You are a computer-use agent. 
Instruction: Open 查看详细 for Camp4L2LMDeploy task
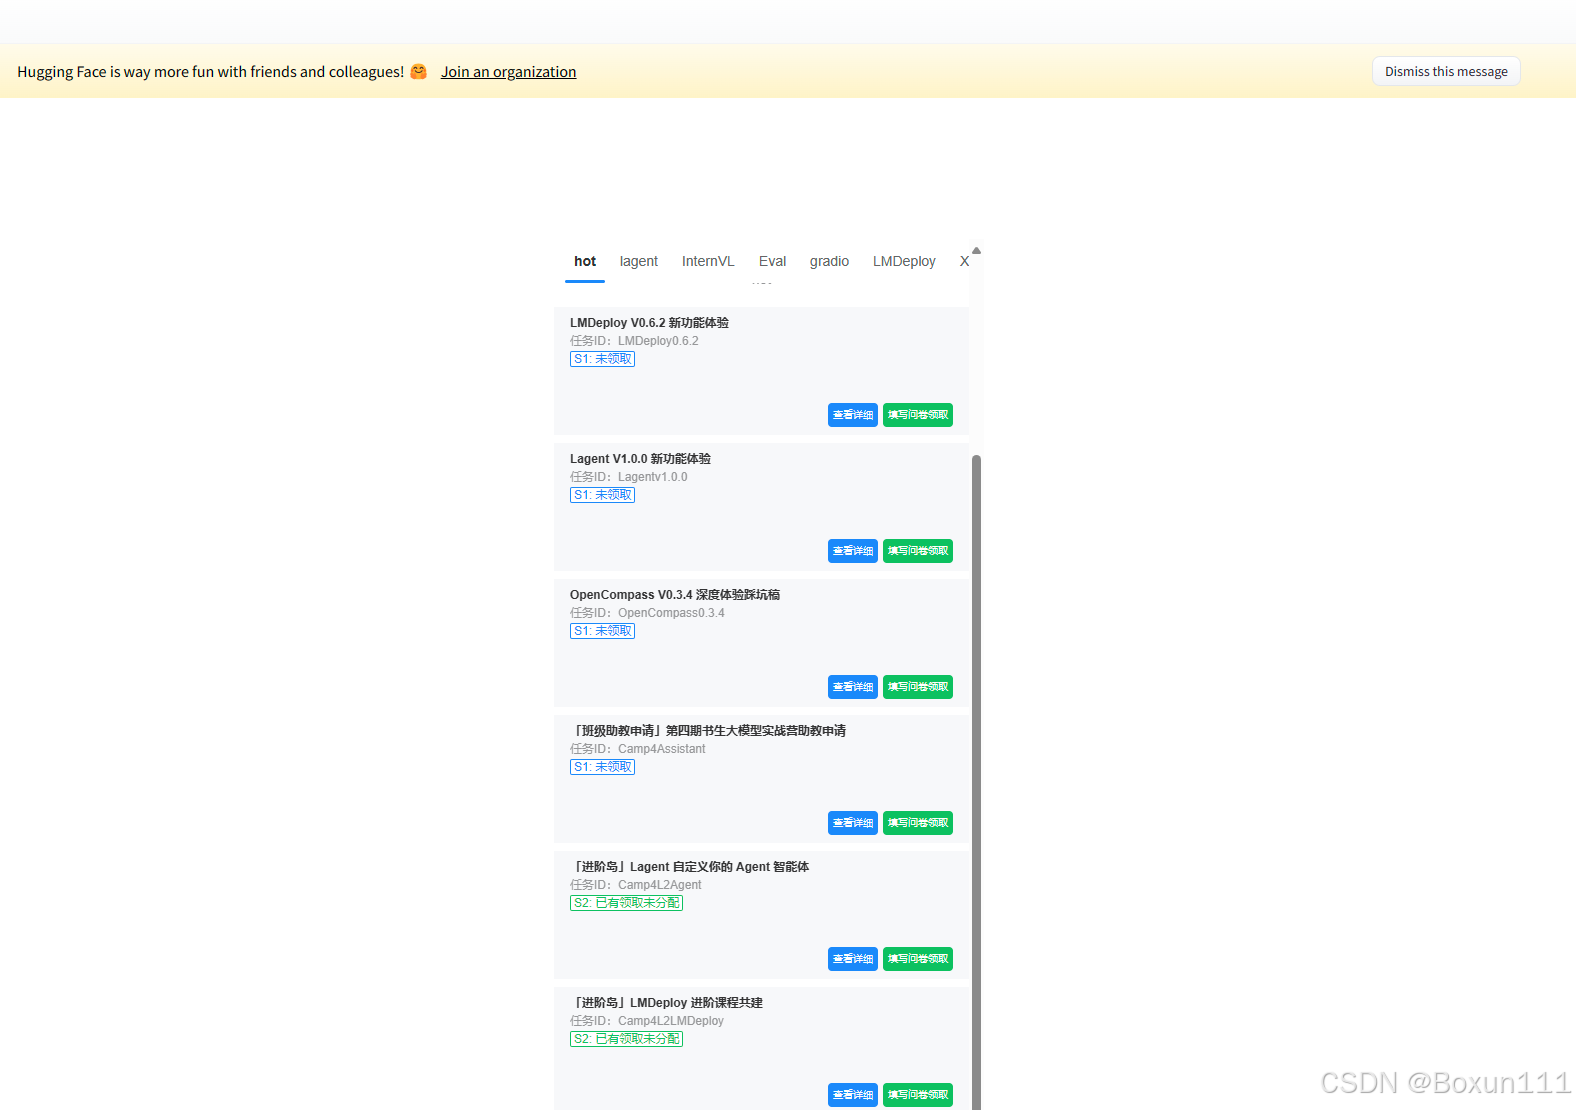pyautogui.click(x=853, y=1095)
